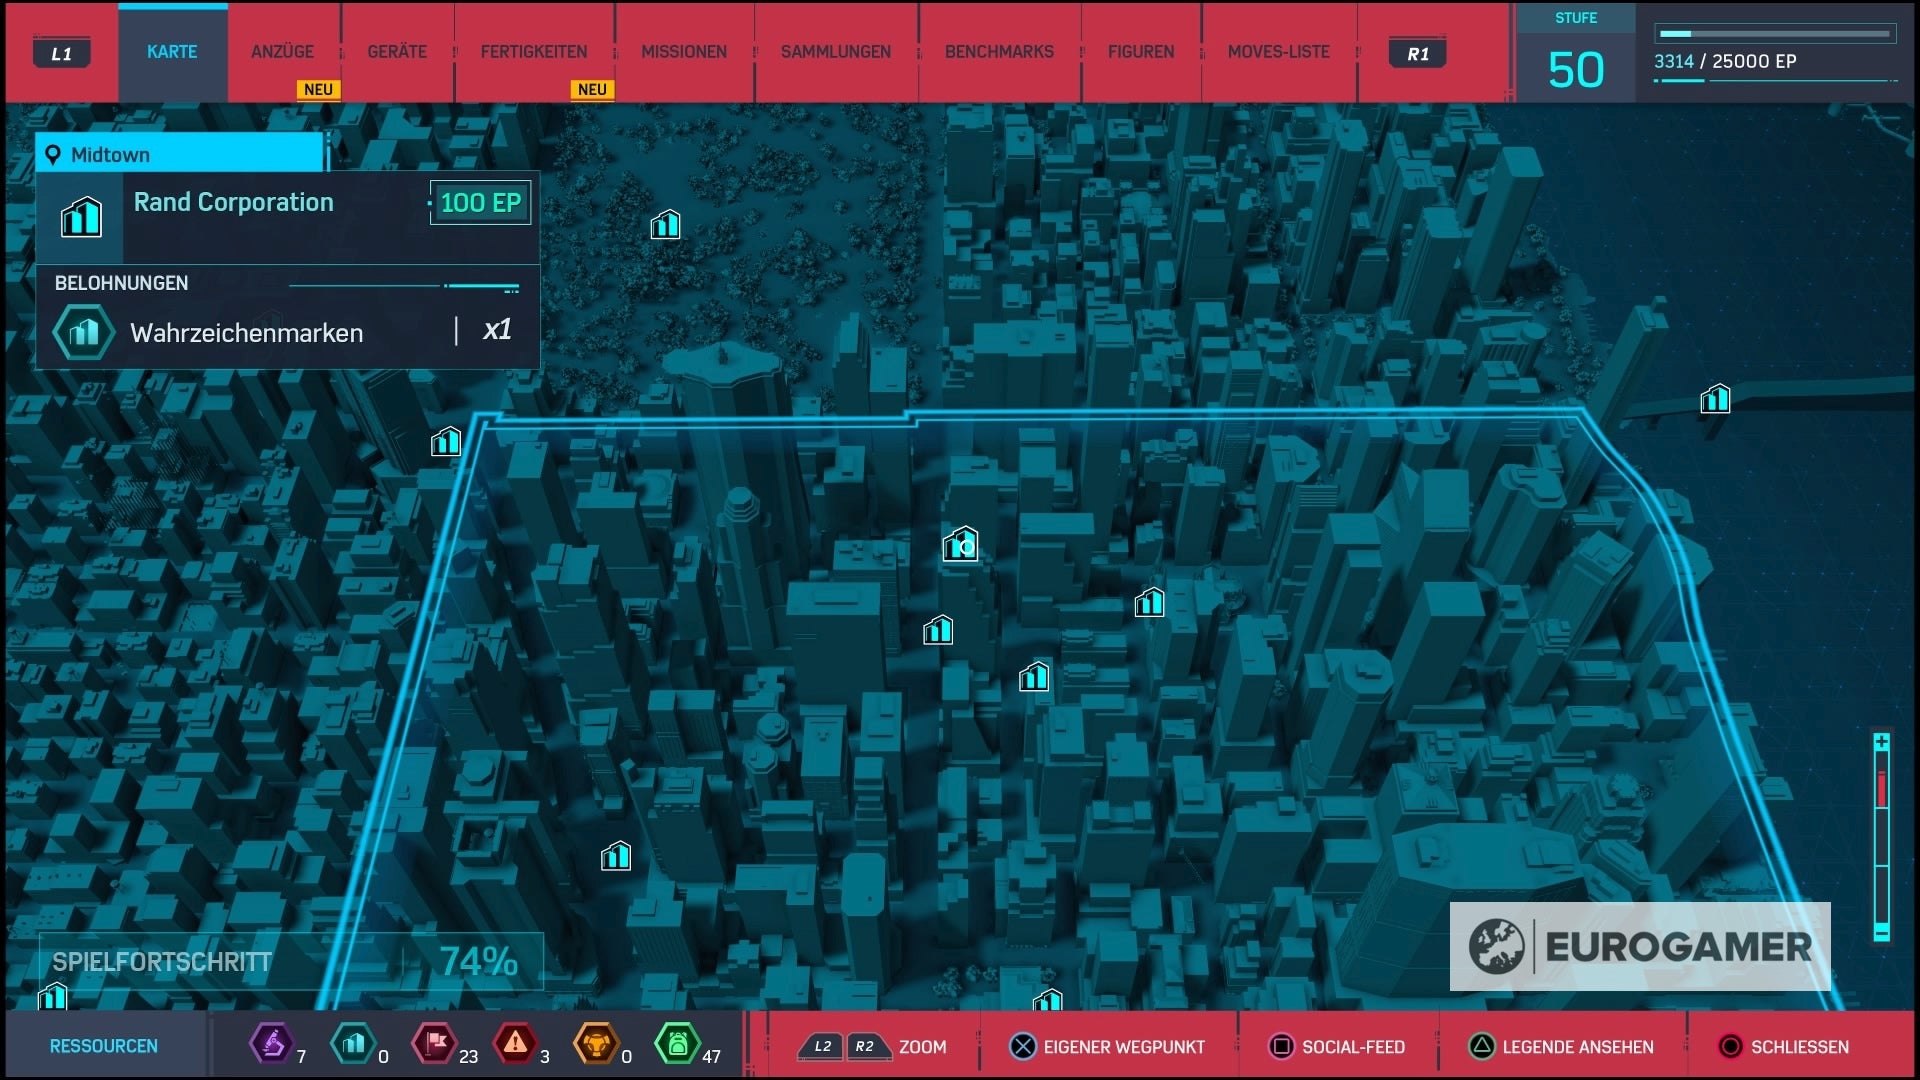This screenshot has height=1080, width=1920.
Task: Click the orange challenge token resource icon
Action: tap(596, 1044)
